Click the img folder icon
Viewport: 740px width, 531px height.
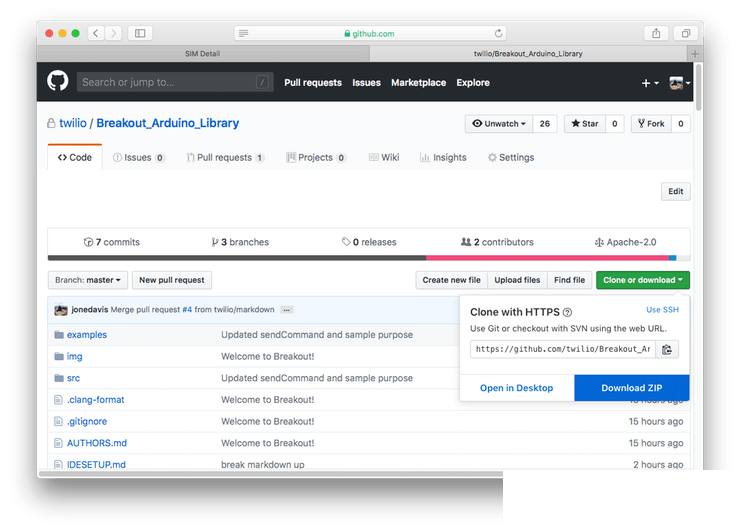point(59,356)
